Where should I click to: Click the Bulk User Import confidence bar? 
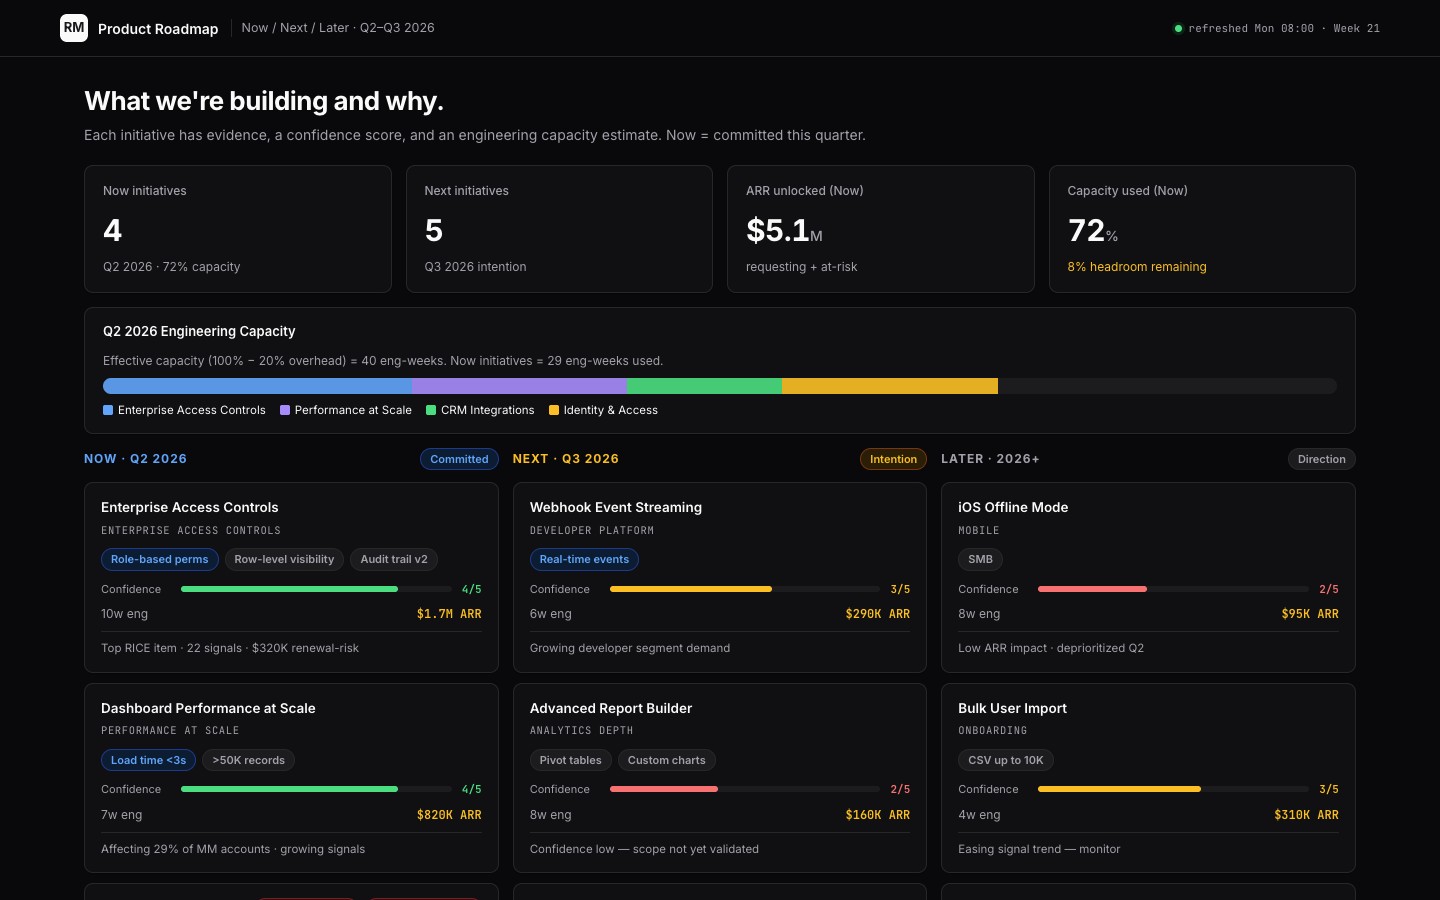click(1174, 789)
